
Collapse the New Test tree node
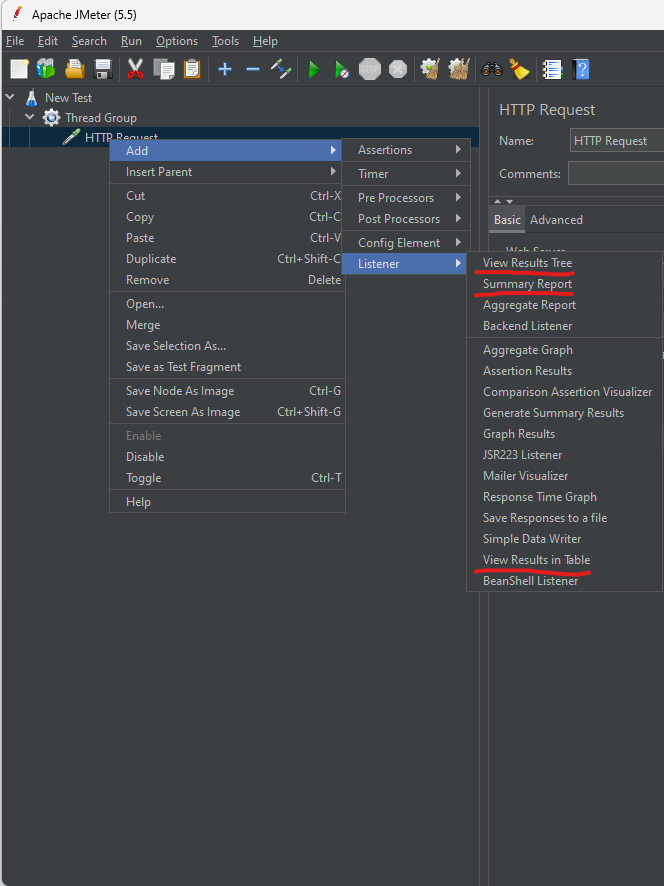pyautogui.click(x=10, y=97)
